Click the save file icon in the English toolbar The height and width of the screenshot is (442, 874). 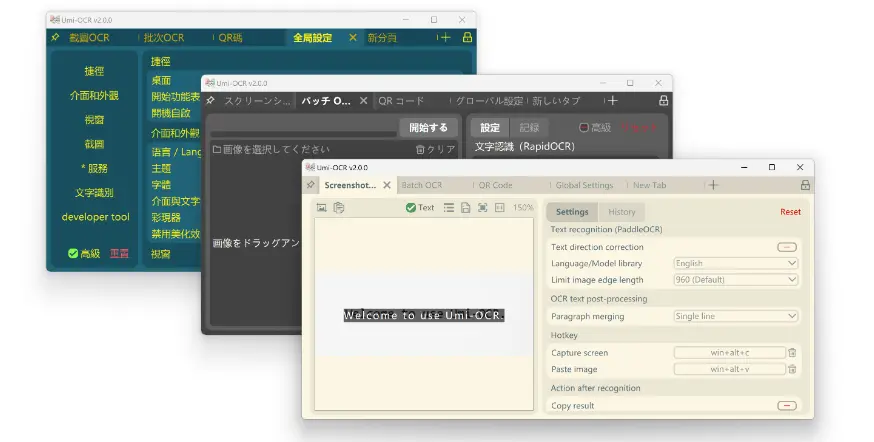click(465, 207)
